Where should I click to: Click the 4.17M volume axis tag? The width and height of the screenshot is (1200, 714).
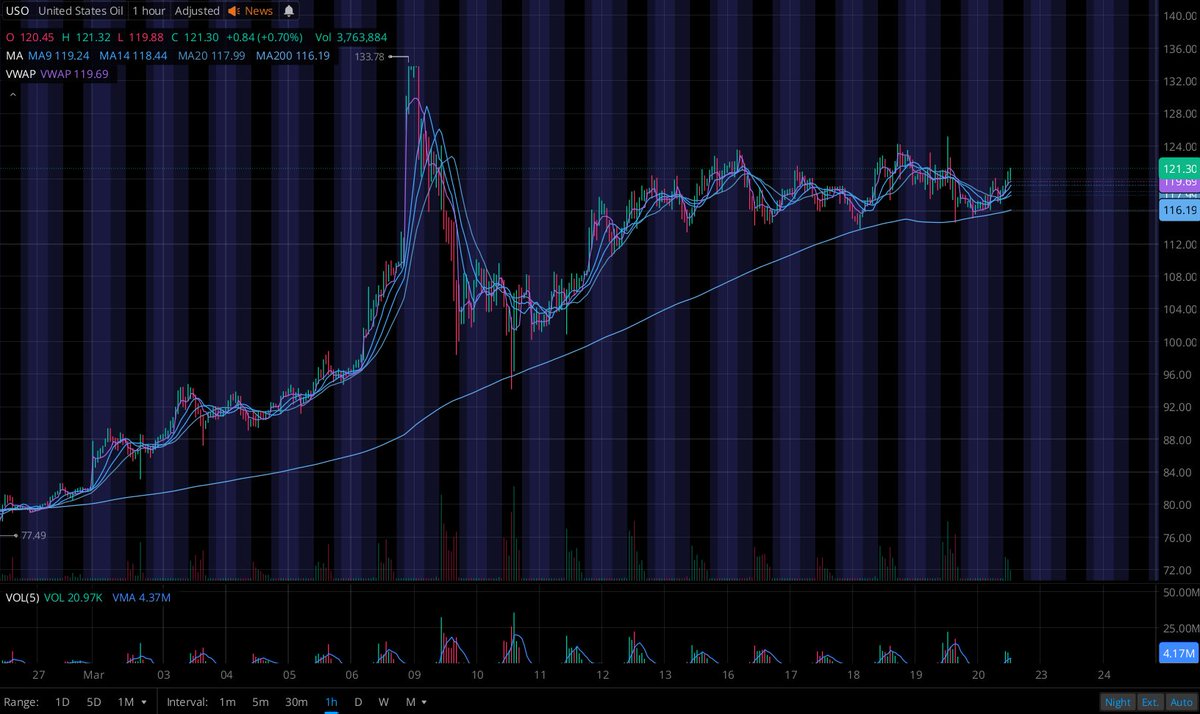[x=1179, y=654]
